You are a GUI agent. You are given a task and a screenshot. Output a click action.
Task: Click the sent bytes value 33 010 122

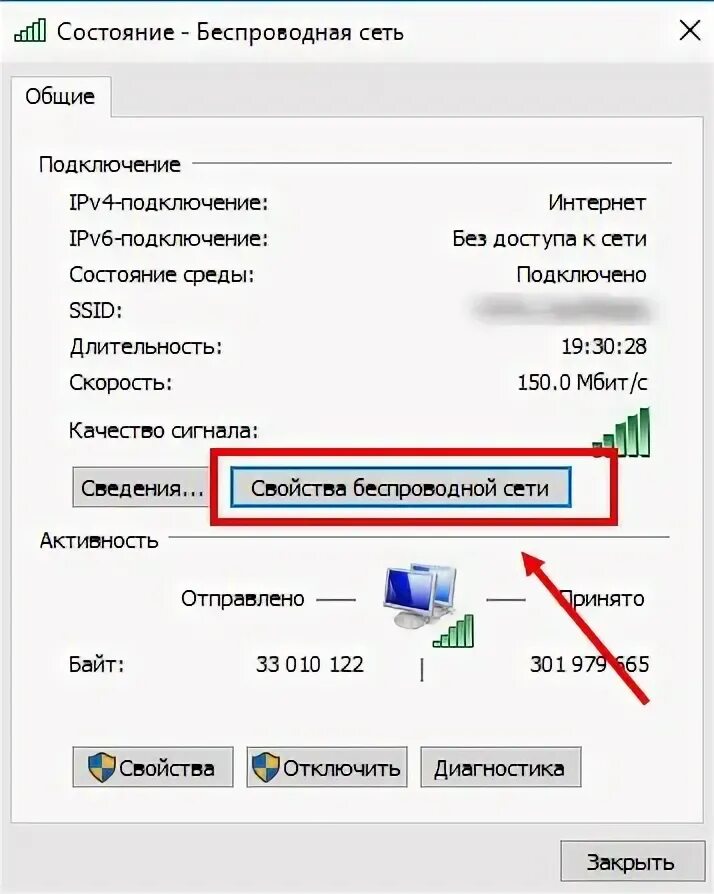click(x=310, y=664)
